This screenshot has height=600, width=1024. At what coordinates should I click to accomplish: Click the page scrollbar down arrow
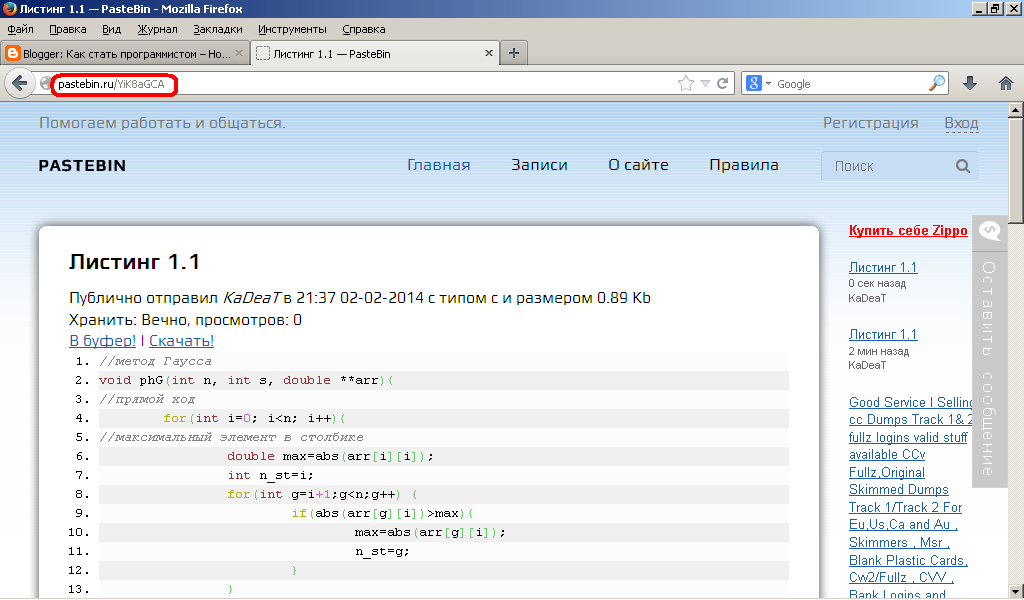pos(1016,592)
